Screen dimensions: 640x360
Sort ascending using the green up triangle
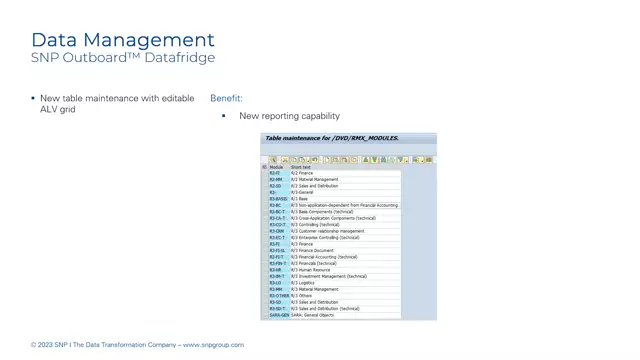point(366,160)
